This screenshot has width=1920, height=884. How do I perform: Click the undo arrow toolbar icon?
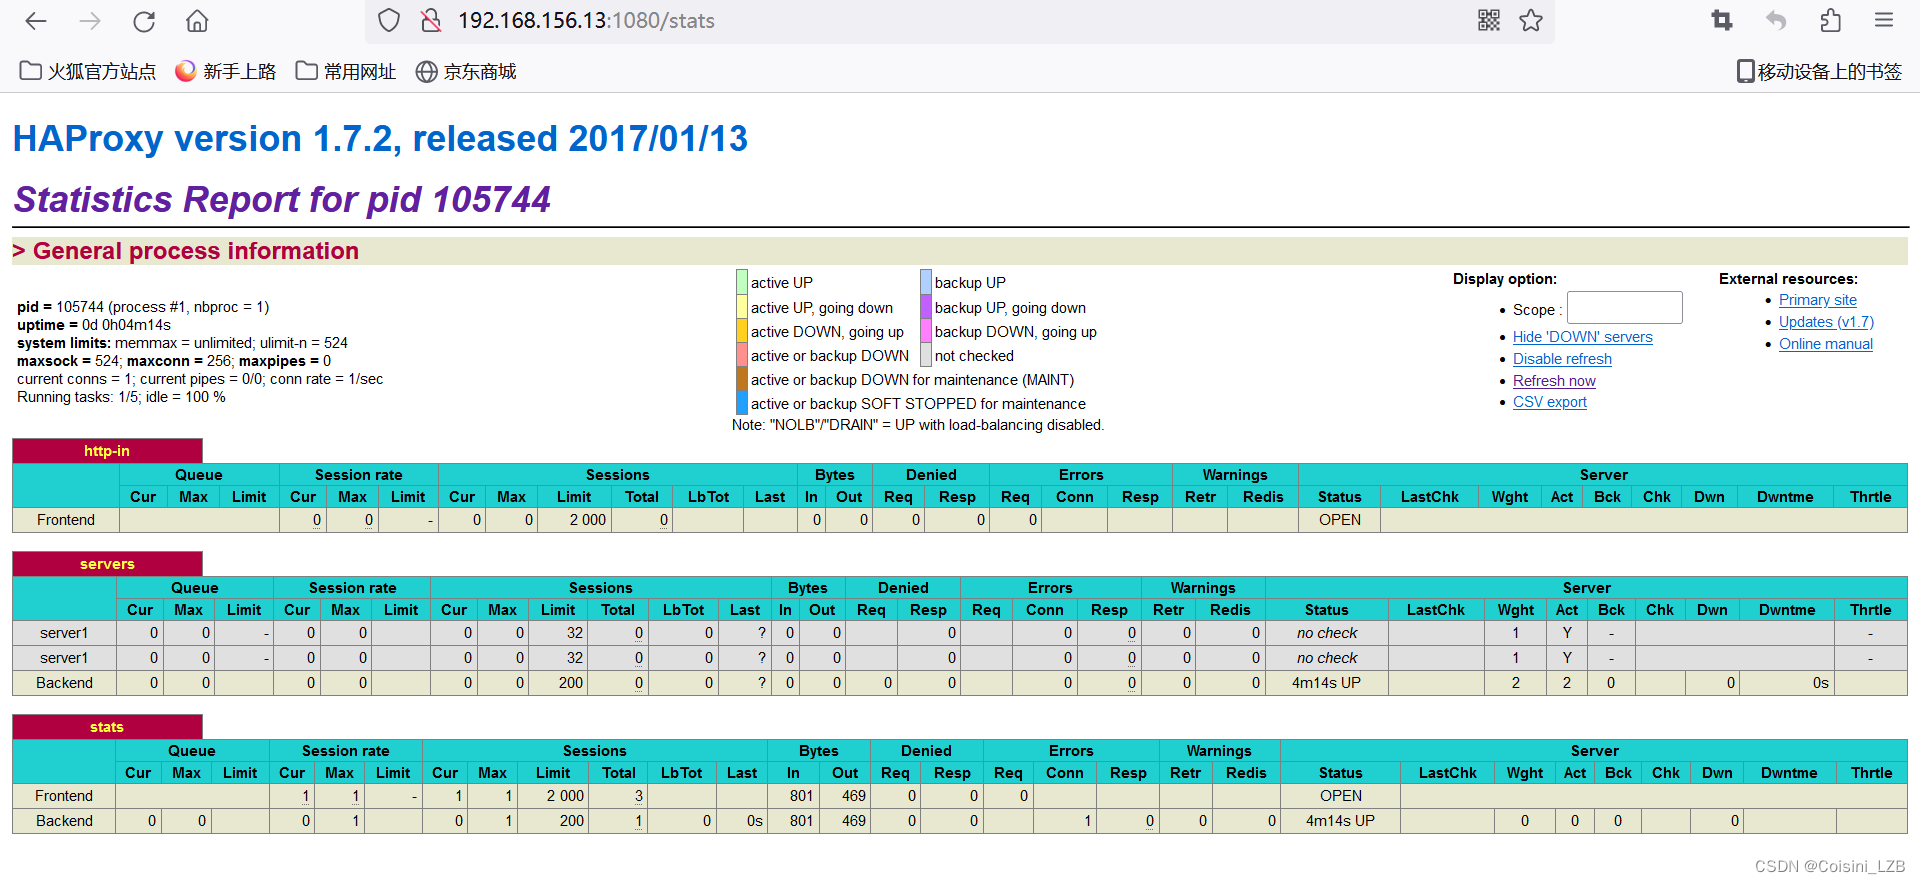coord(1776,21)
